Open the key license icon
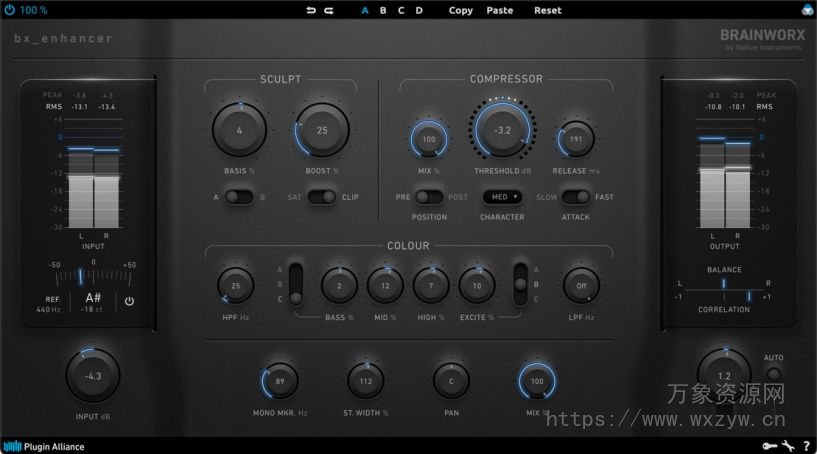 point(770,446)
